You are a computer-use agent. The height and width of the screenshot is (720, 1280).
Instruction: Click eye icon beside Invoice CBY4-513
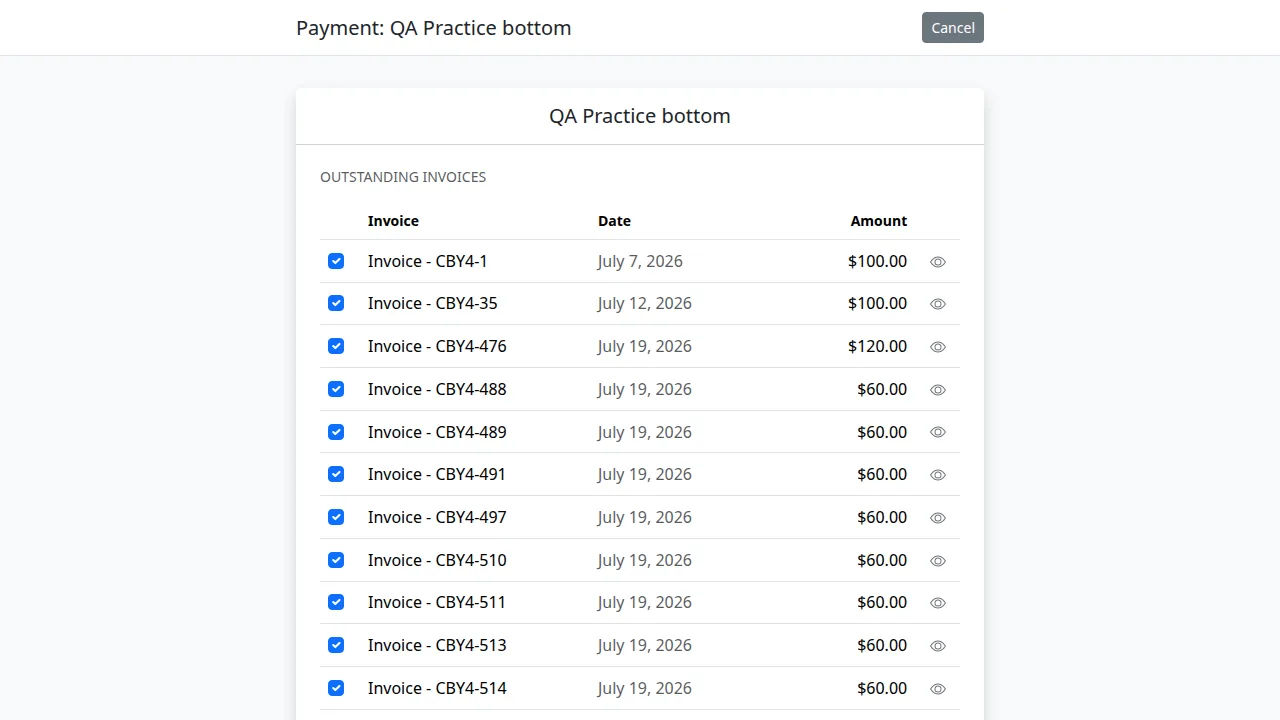tap(938, 646)
